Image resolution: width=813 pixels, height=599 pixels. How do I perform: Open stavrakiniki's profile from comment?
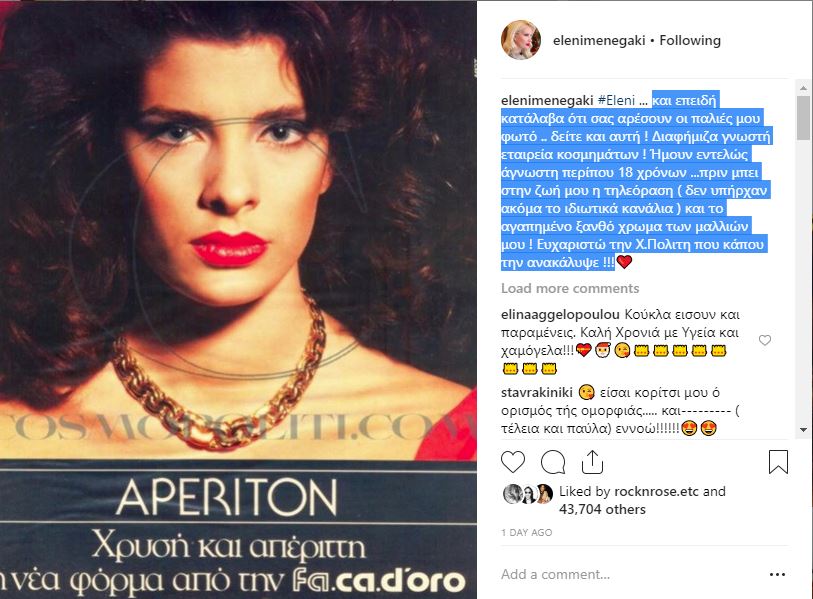click(x=537, y=393)
